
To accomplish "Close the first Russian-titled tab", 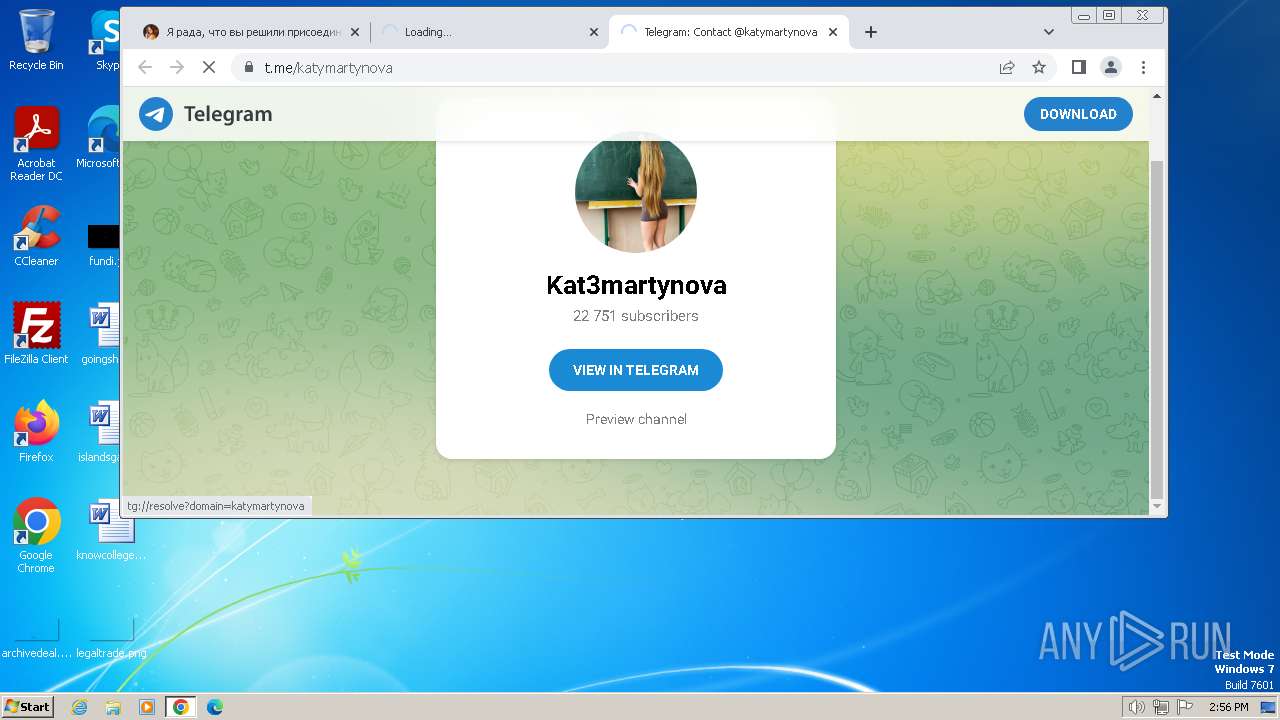I will coord(355,32).
